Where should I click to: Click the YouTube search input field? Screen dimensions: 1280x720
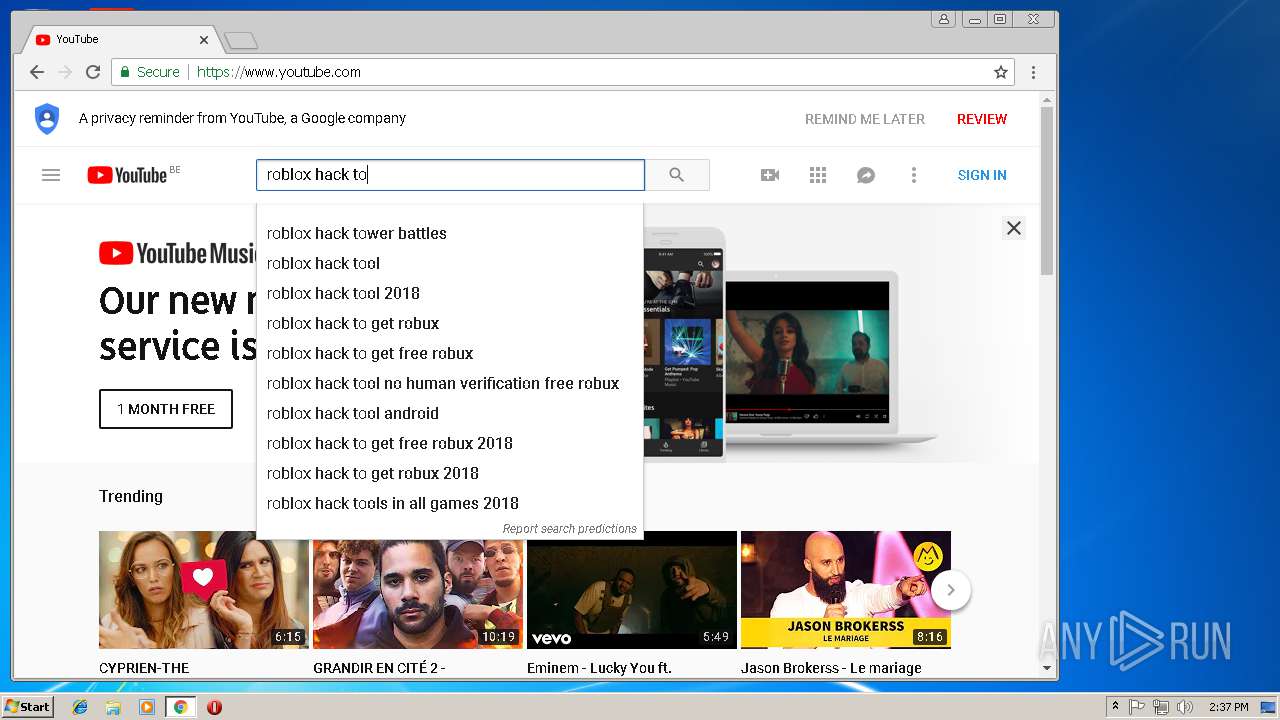(450, 175)
